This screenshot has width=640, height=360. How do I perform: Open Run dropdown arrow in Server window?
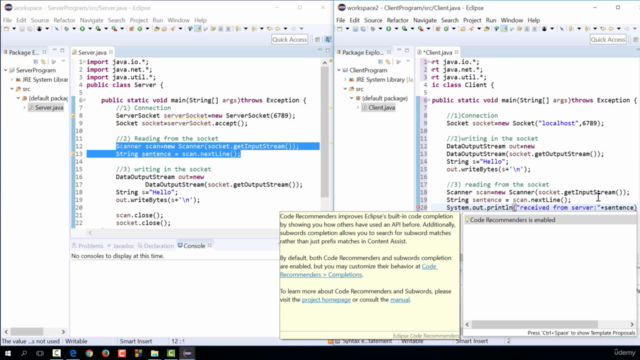[90, 29]
